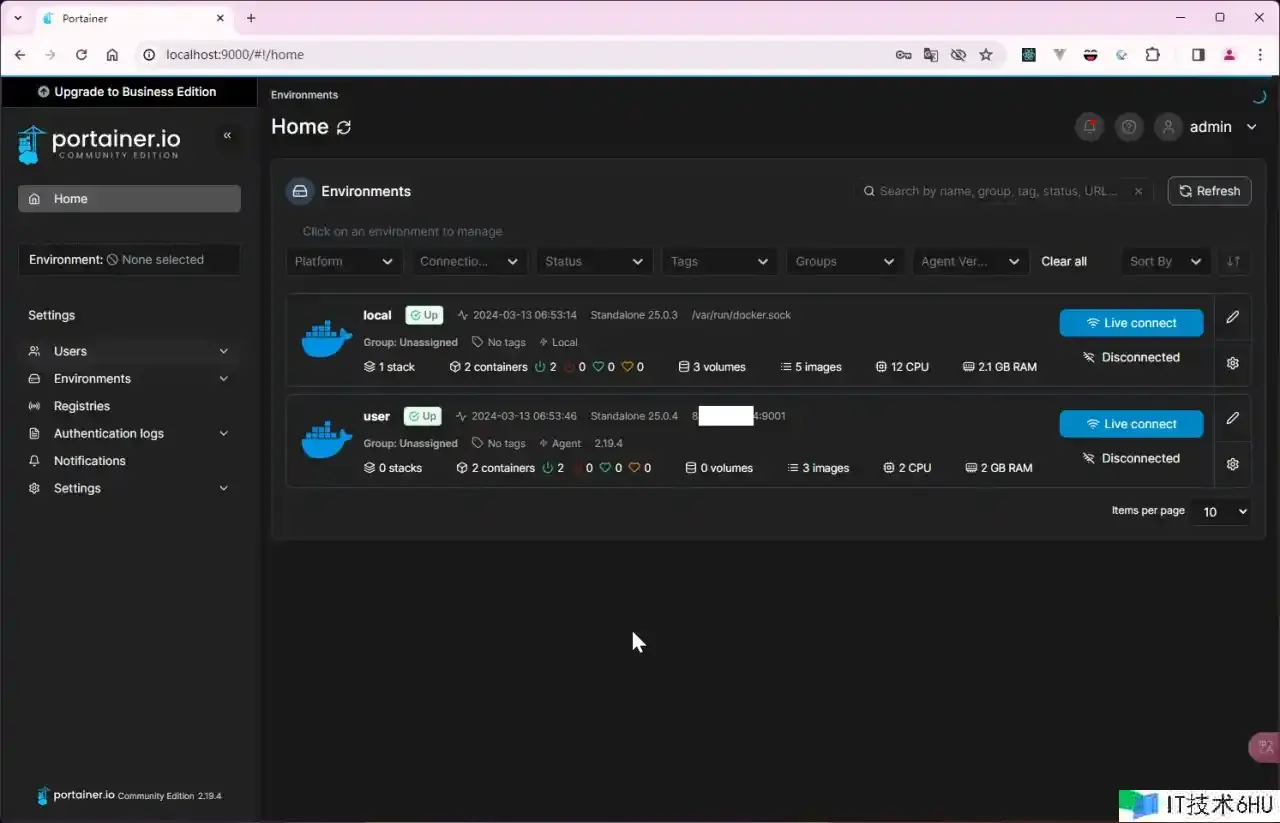Viewport: 1280px width, 823px height.
Task: Open the Status filter dropdown
Action: (x=594, y=261)
